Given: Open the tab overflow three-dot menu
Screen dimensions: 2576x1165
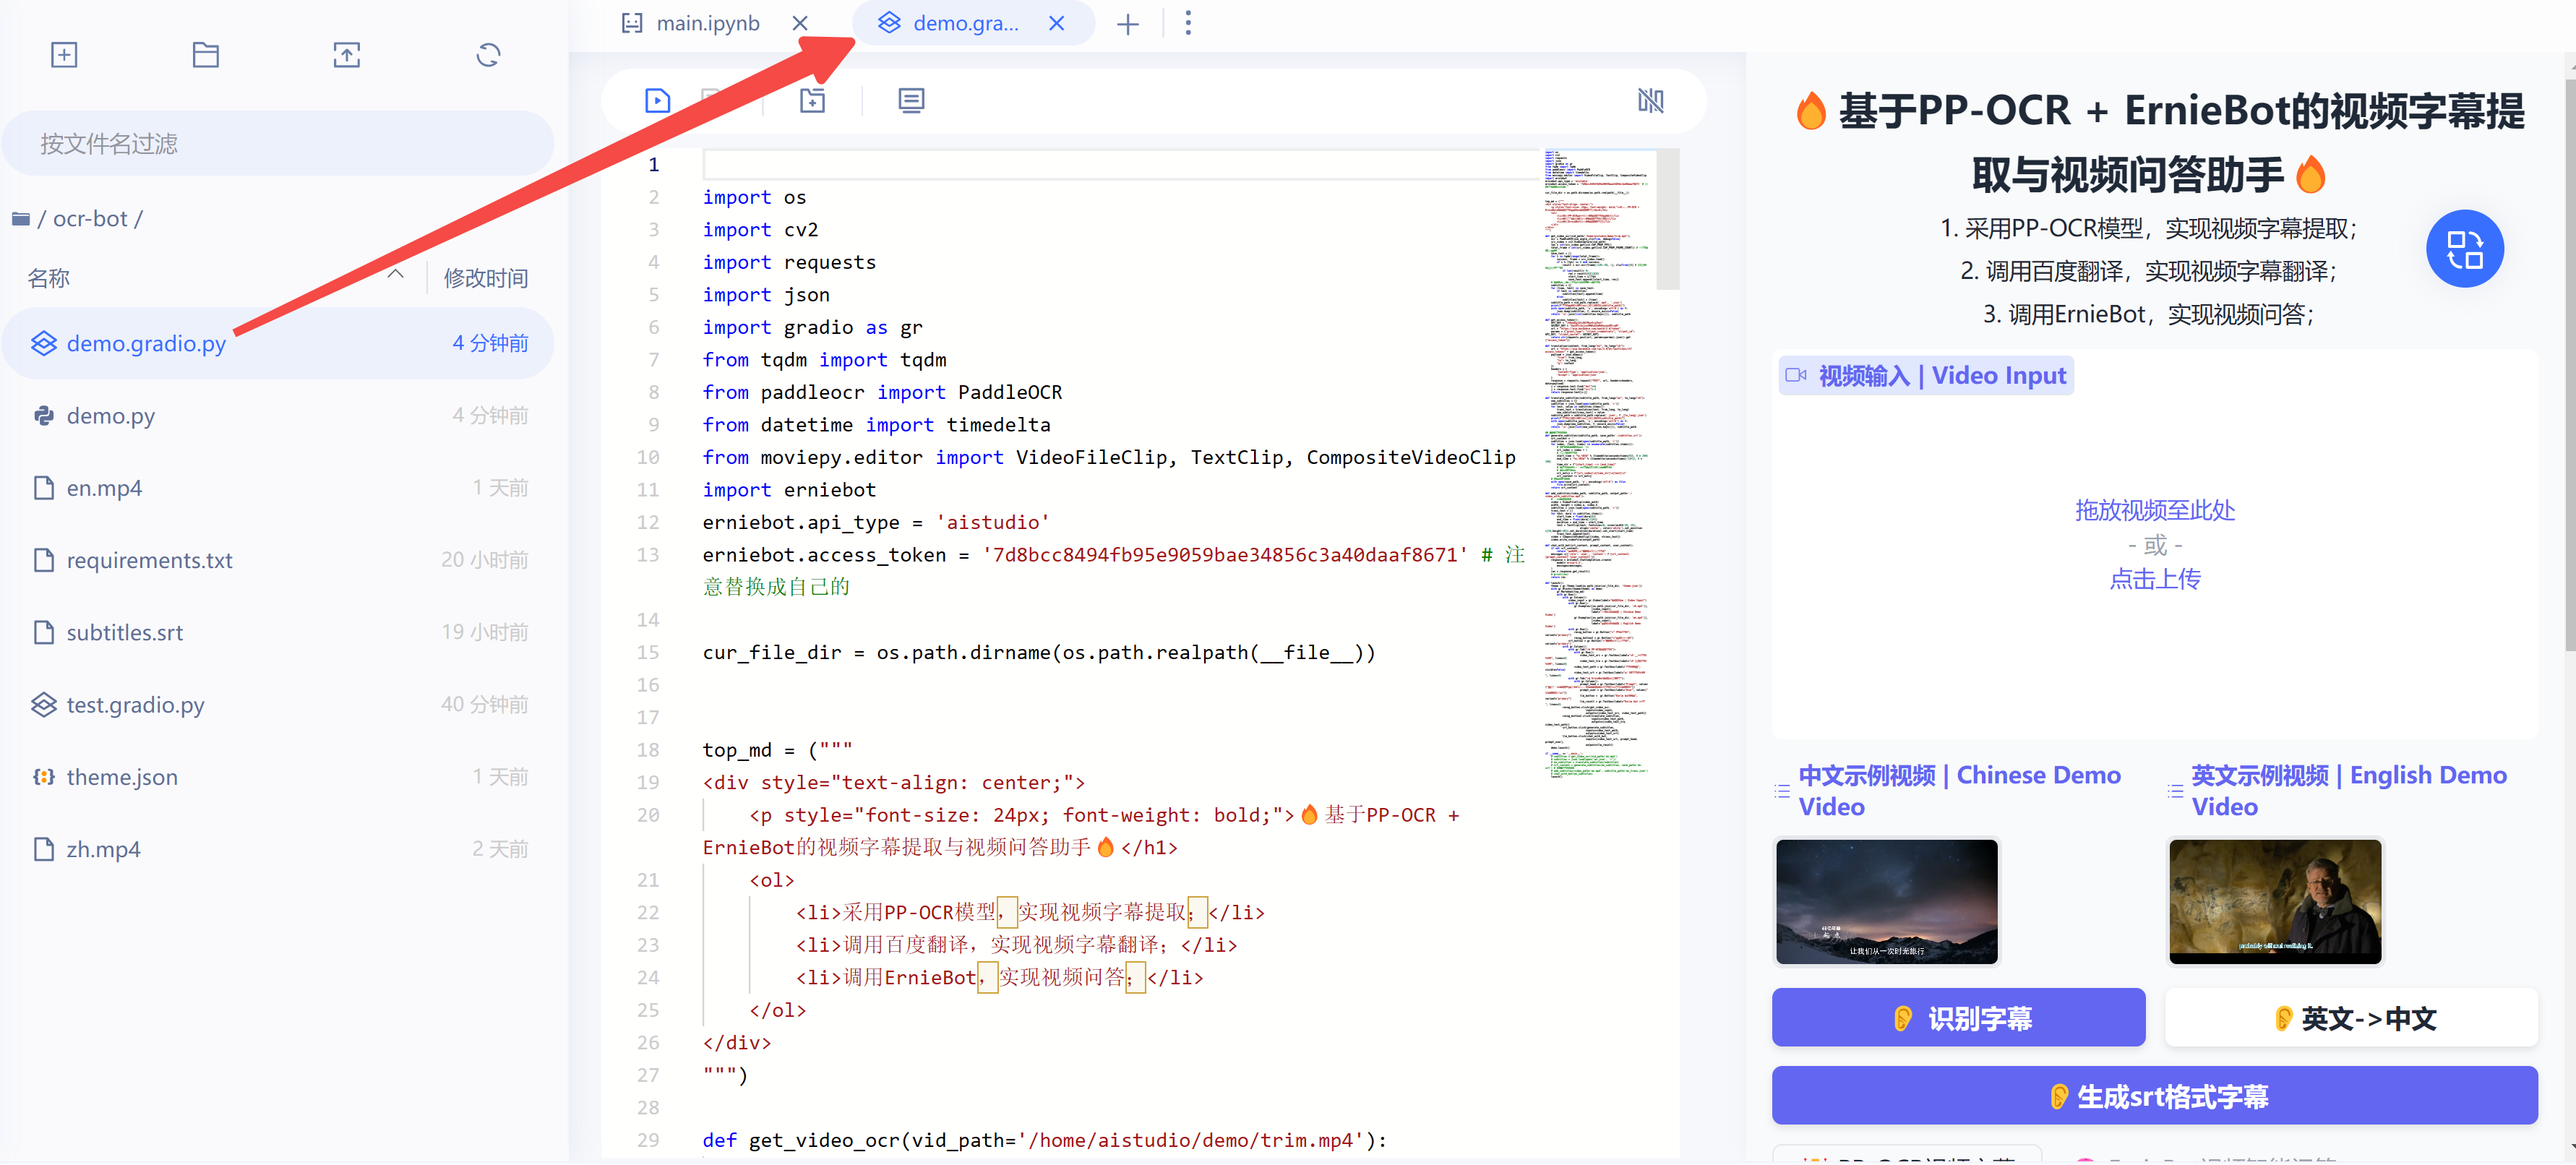Looking at the screenshot, I should [1188, 23].
